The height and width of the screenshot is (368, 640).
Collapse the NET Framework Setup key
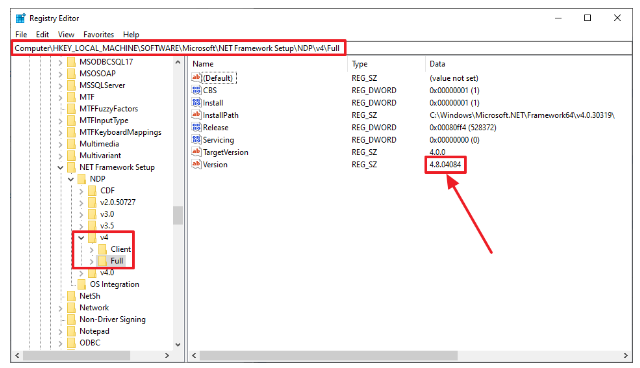point(60,168)
